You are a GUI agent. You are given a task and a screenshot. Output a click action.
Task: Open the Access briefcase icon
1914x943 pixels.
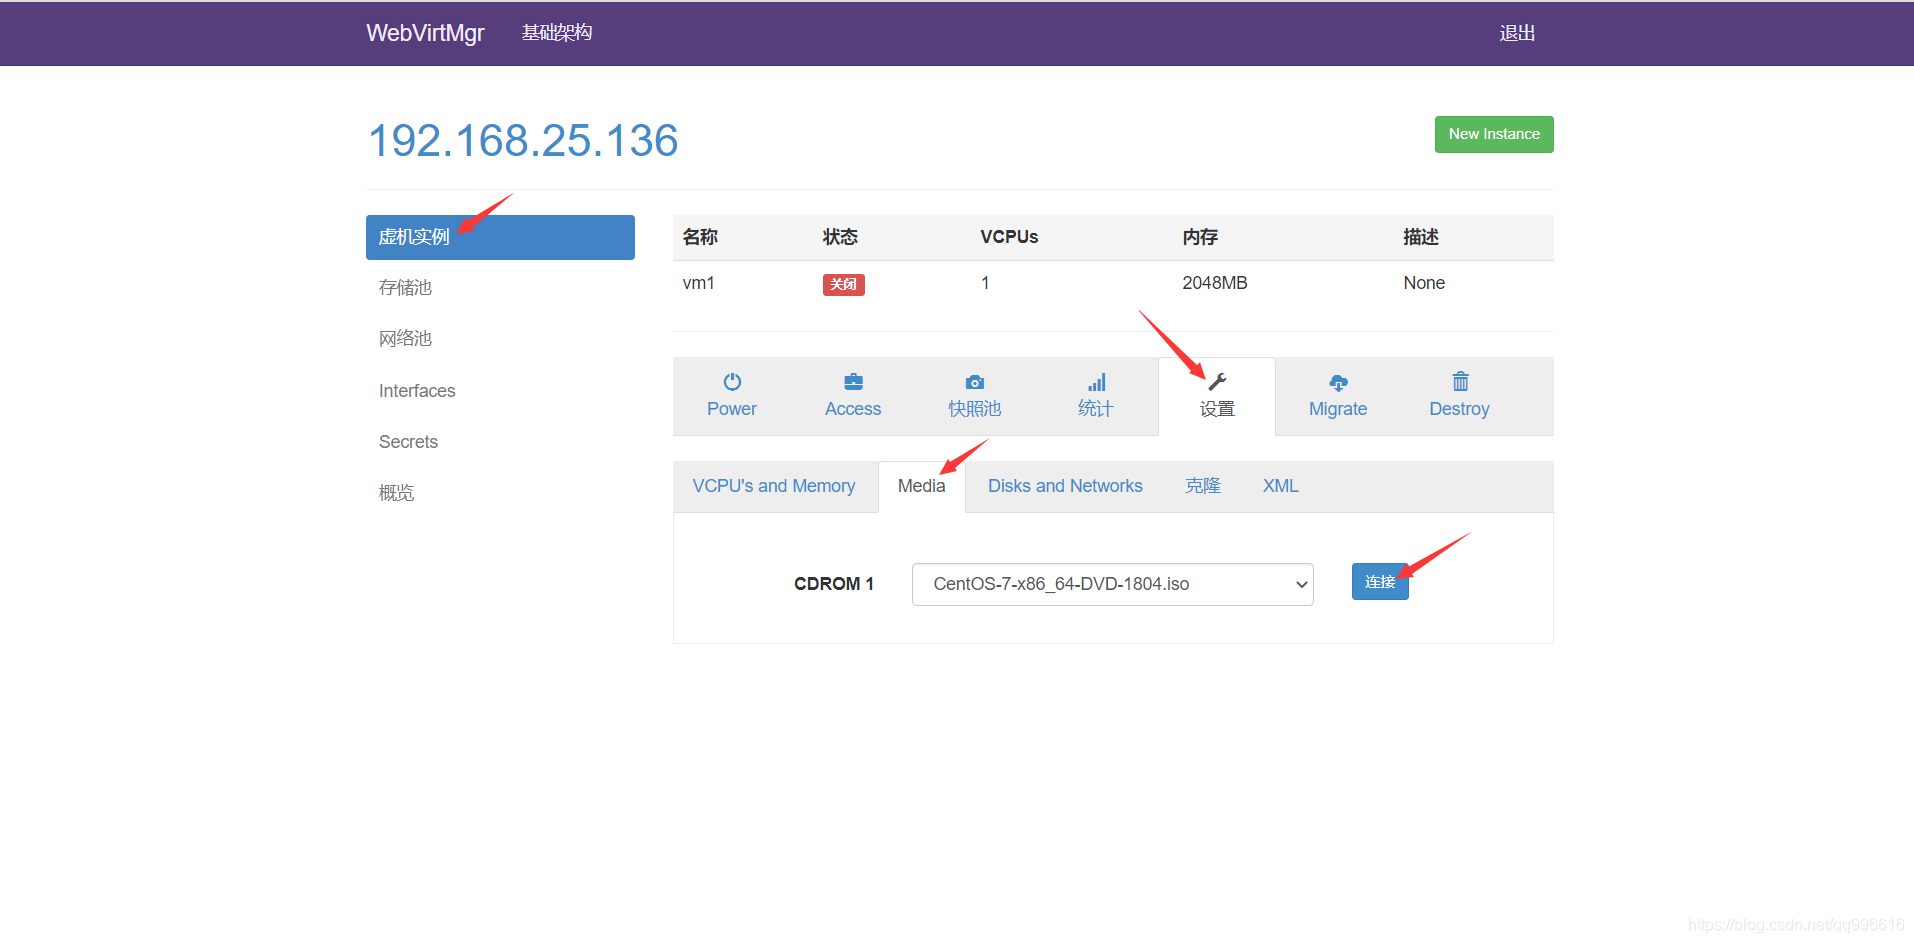[x=853, y=382]
